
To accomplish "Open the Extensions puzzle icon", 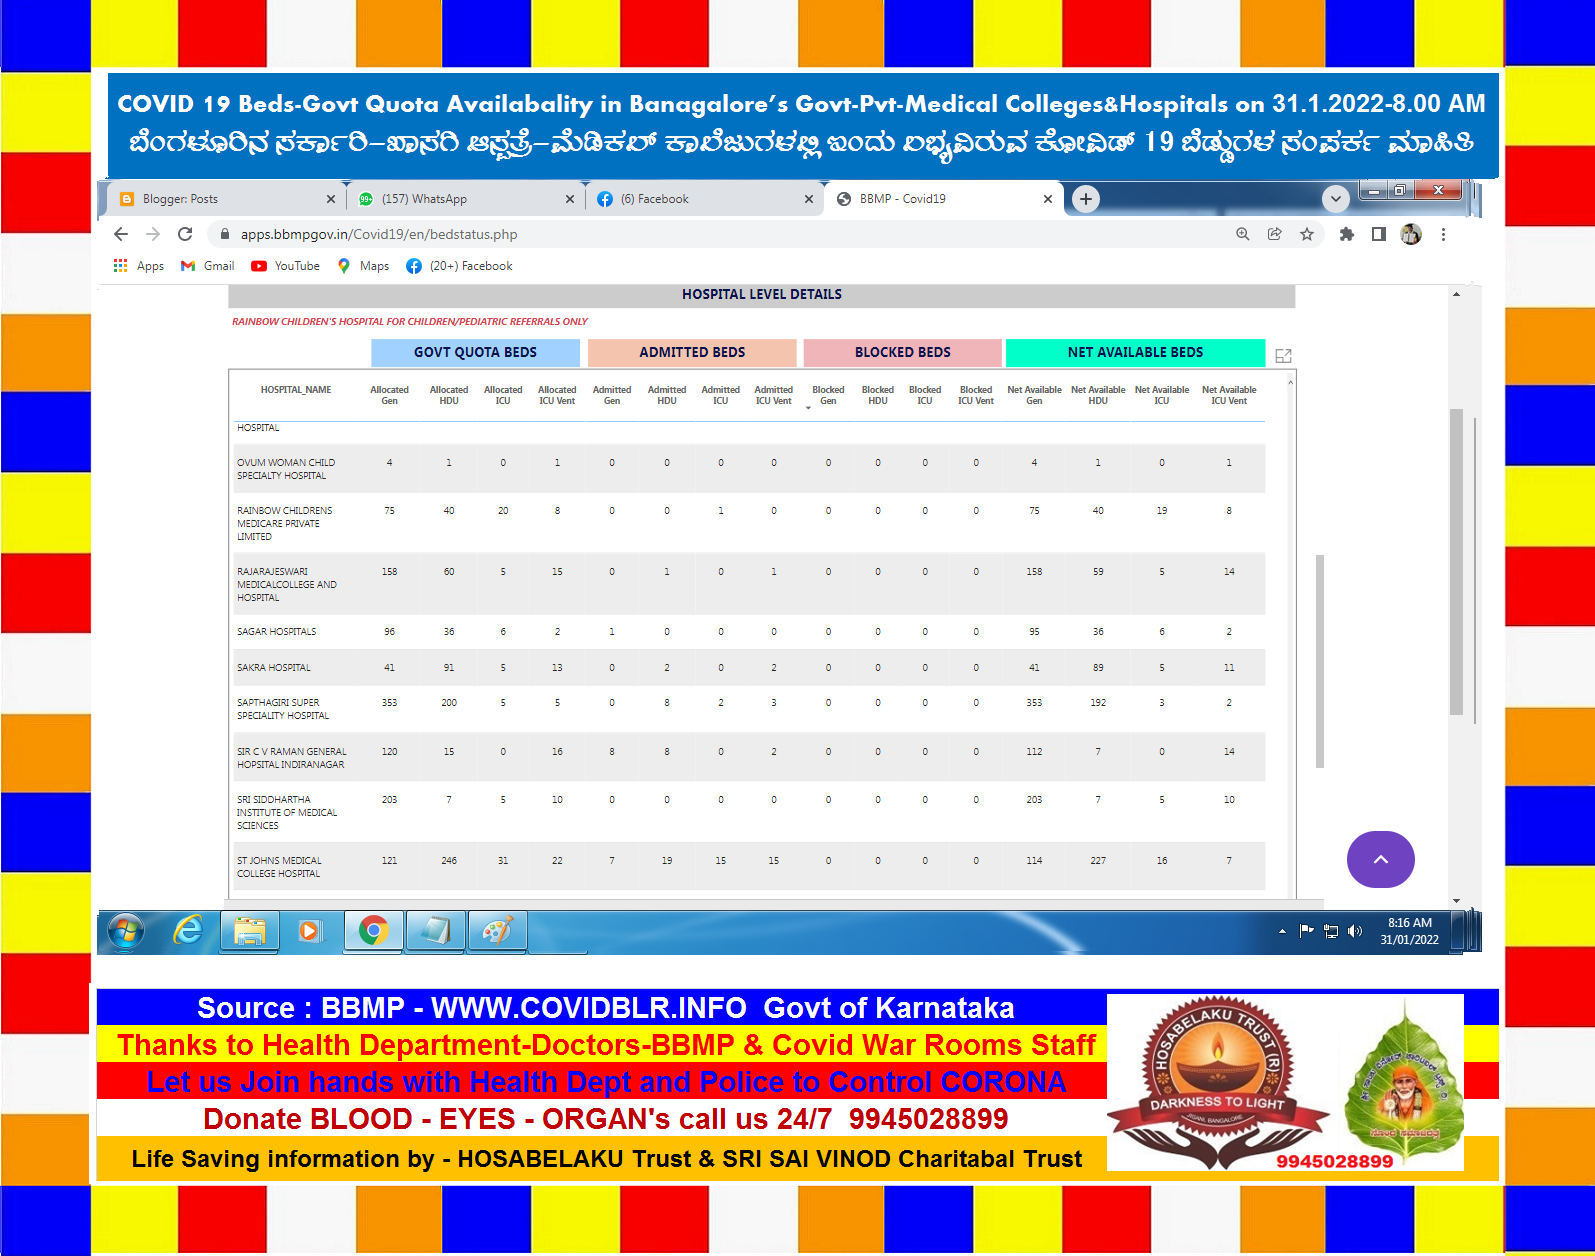I will (x=1347, y=234).
